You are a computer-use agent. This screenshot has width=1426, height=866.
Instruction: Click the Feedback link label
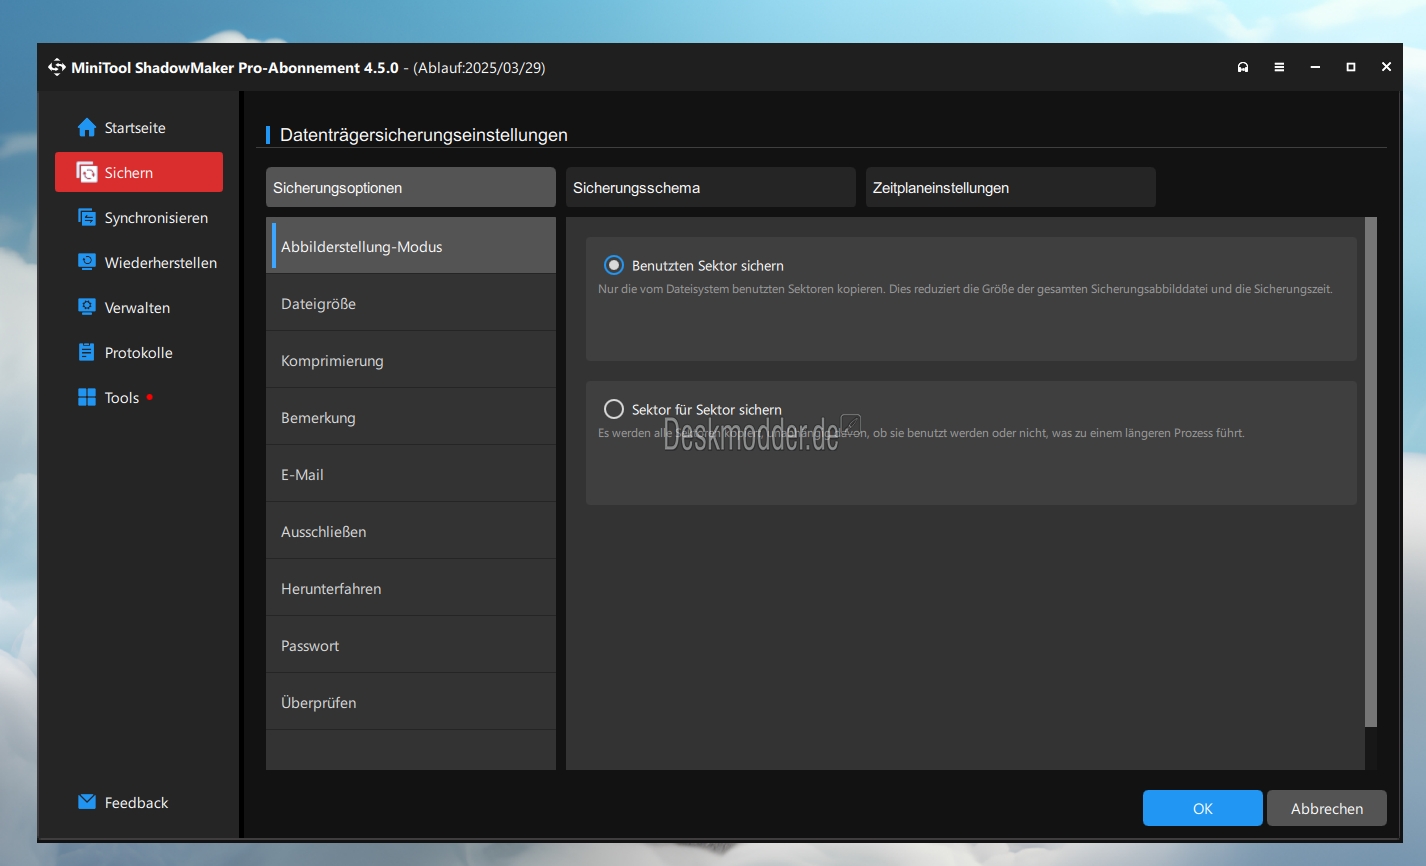click(136, 802)
